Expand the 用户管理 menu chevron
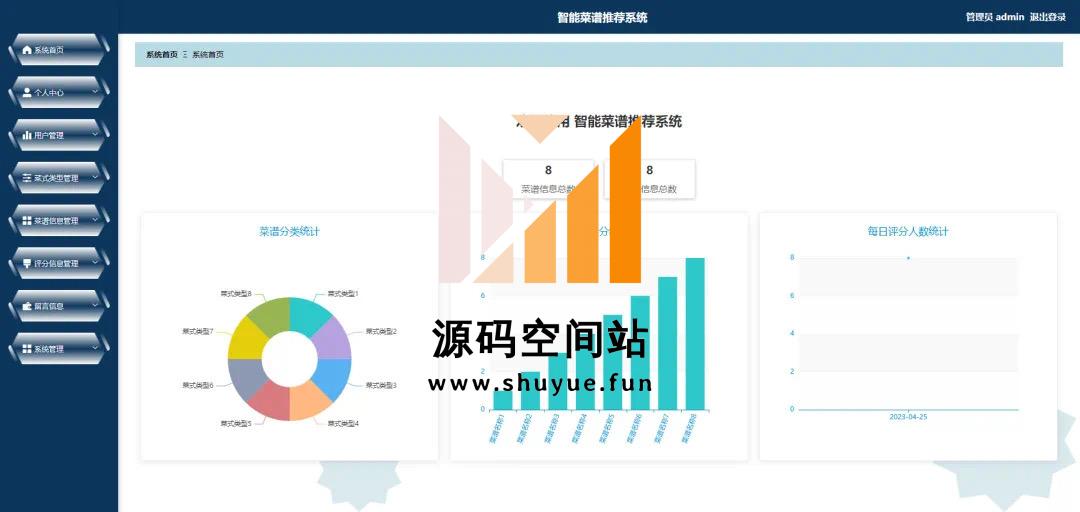The image size is (1080, 512). click(x=95, y=135)
